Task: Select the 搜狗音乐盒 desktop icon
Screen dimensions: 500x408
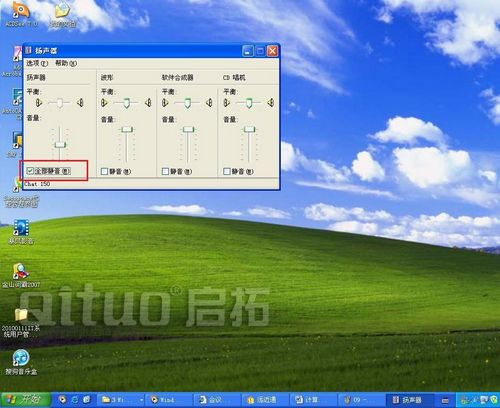Action: (x=21, y=362)
